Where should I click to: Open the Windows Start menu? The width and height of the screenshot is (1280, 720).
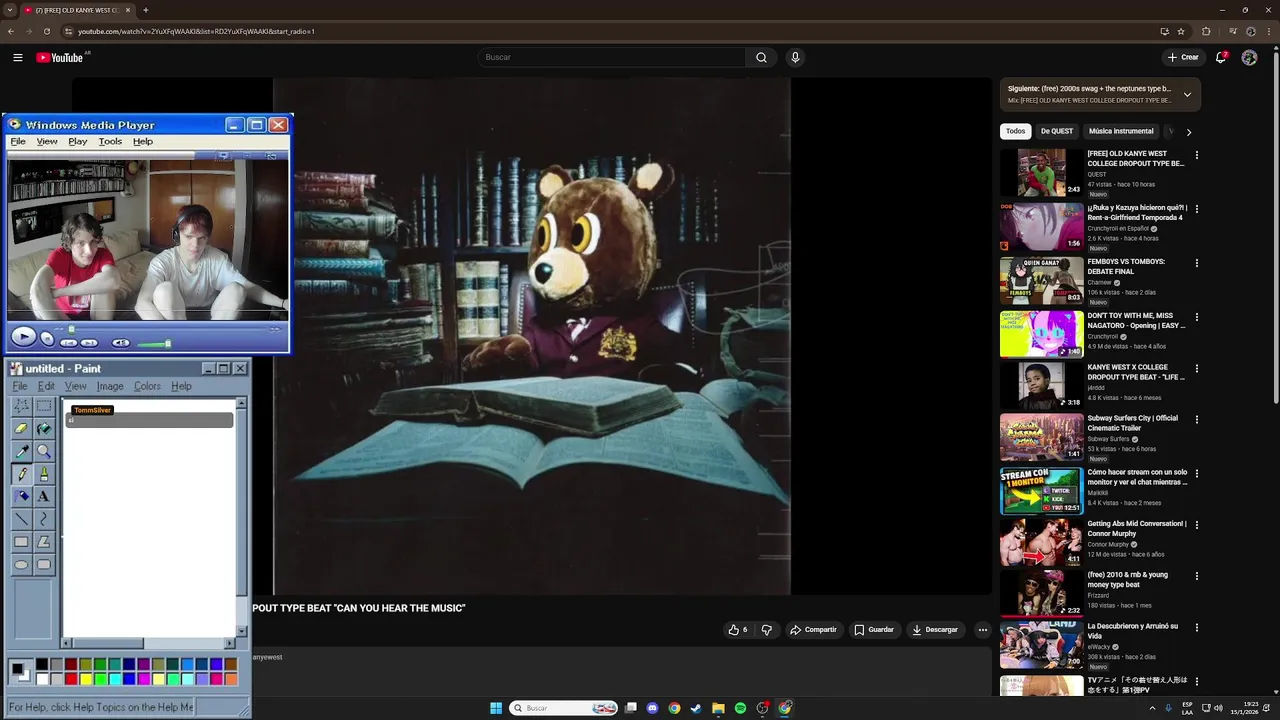(x=496, y=708)
